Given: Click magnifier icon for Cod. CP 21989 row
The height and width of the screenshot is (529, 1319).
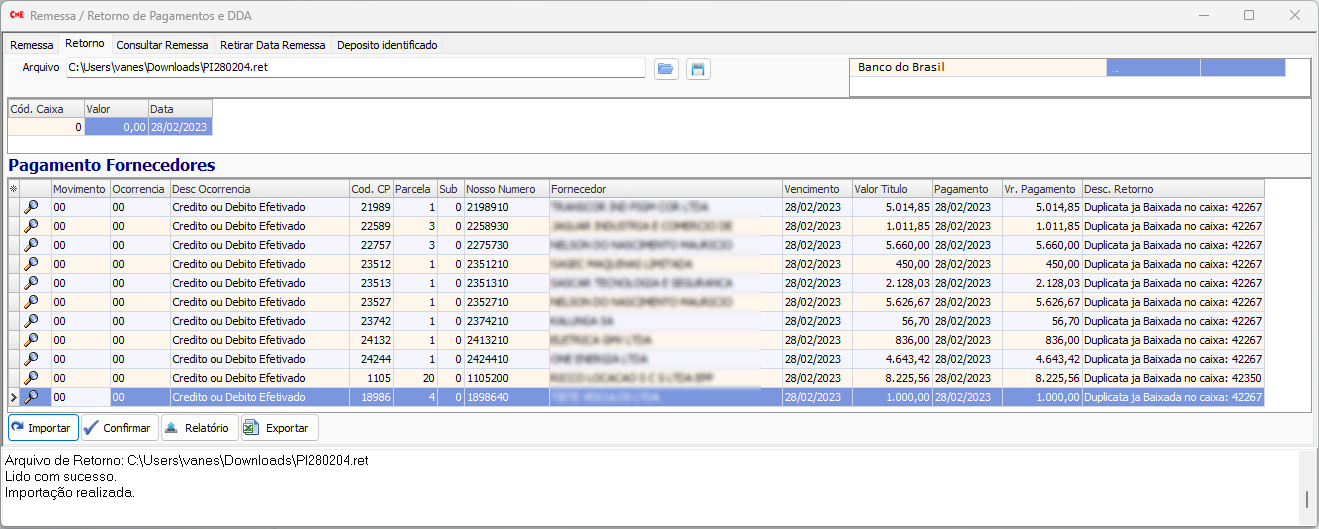Looking at the screenshot, I should [31, 207].
